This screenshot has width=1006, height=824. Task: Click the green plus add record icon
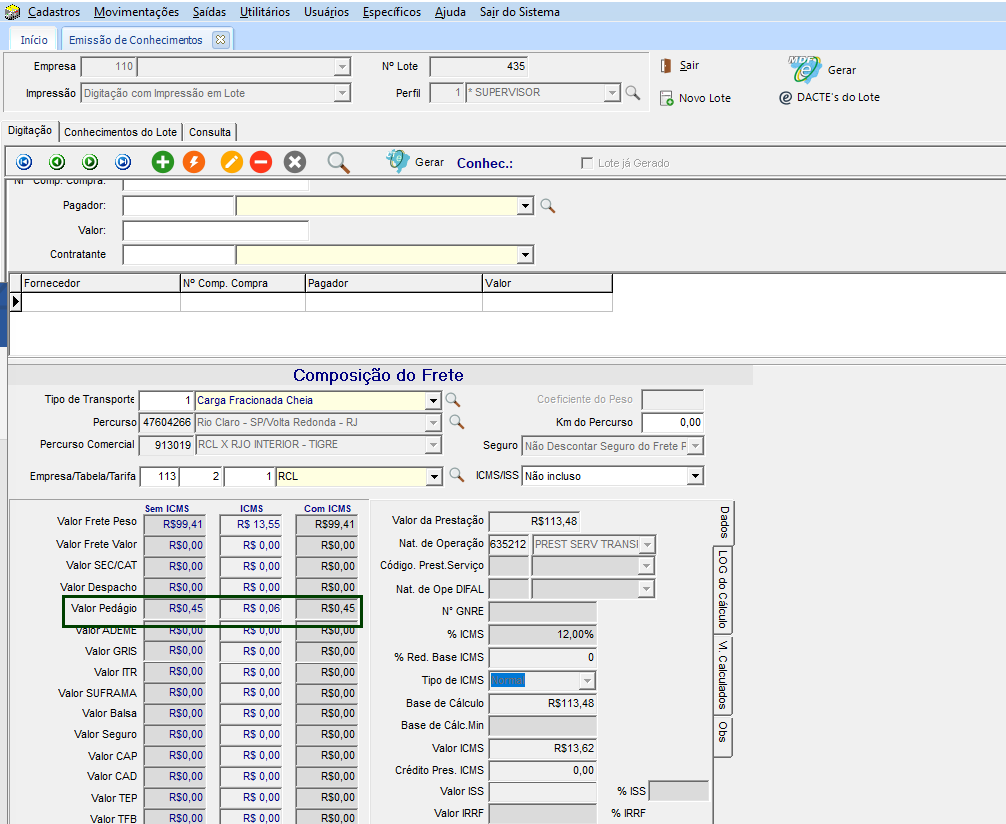(162, 162)
